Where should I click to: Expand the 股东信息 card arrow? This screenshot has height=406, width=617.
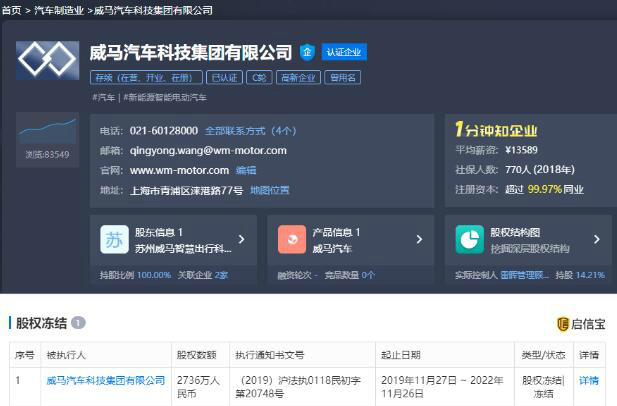[x=242, y=239]
